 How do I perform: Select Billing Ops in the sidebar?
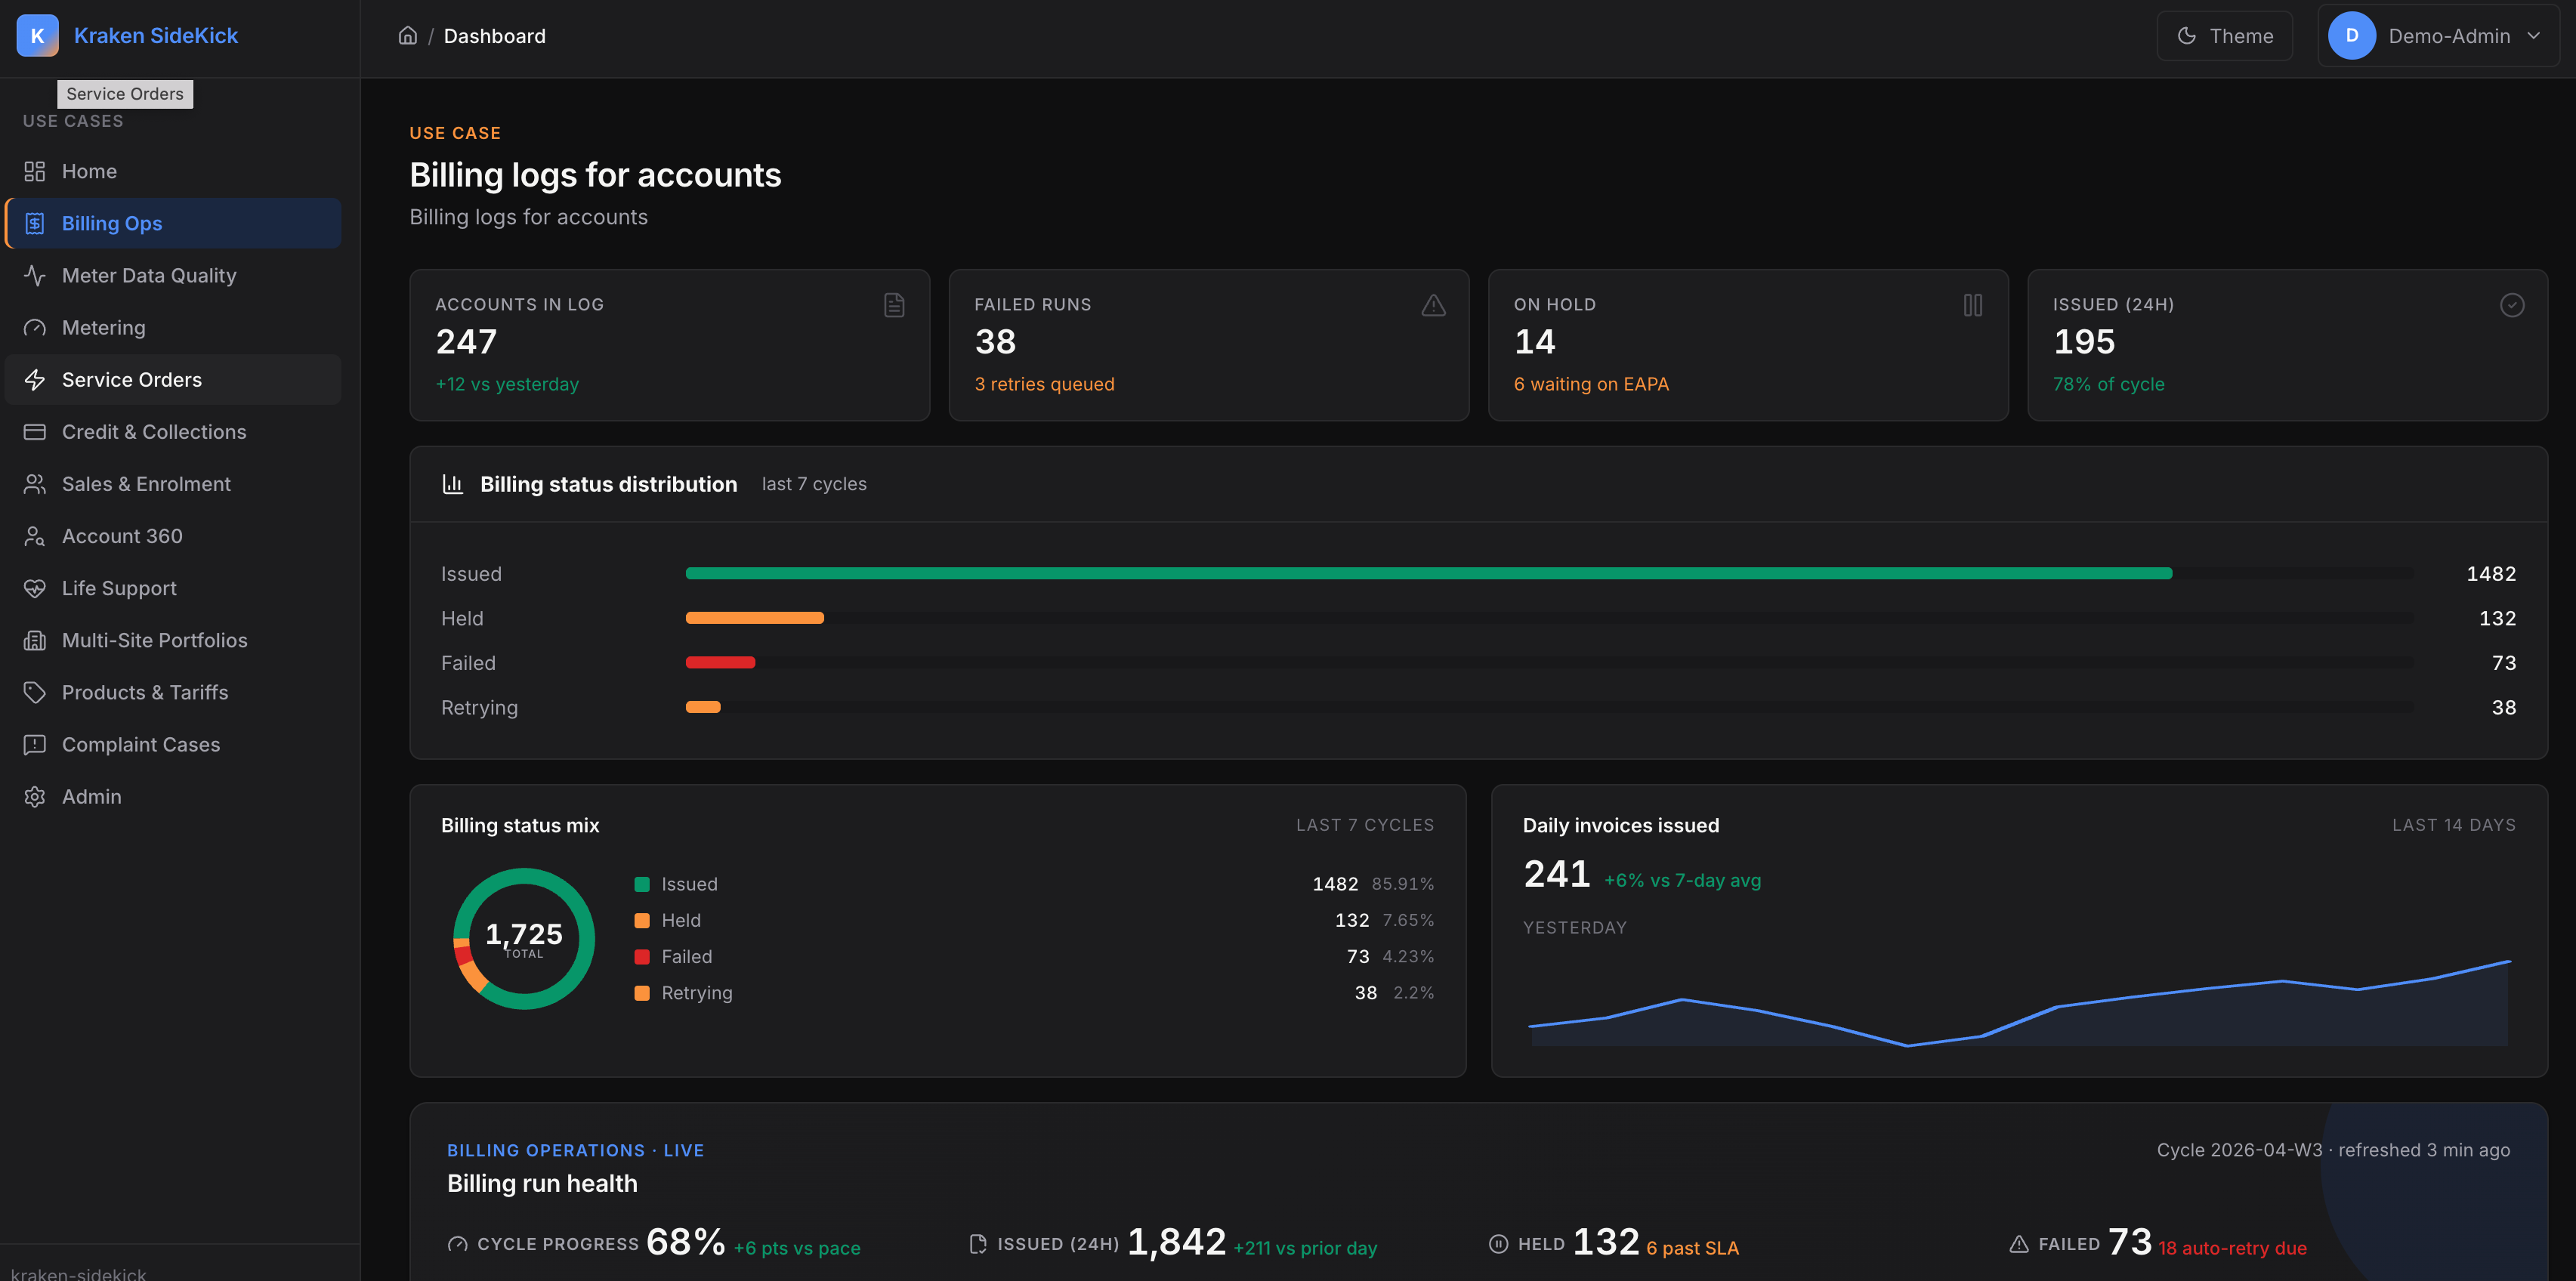click(173, 223)
